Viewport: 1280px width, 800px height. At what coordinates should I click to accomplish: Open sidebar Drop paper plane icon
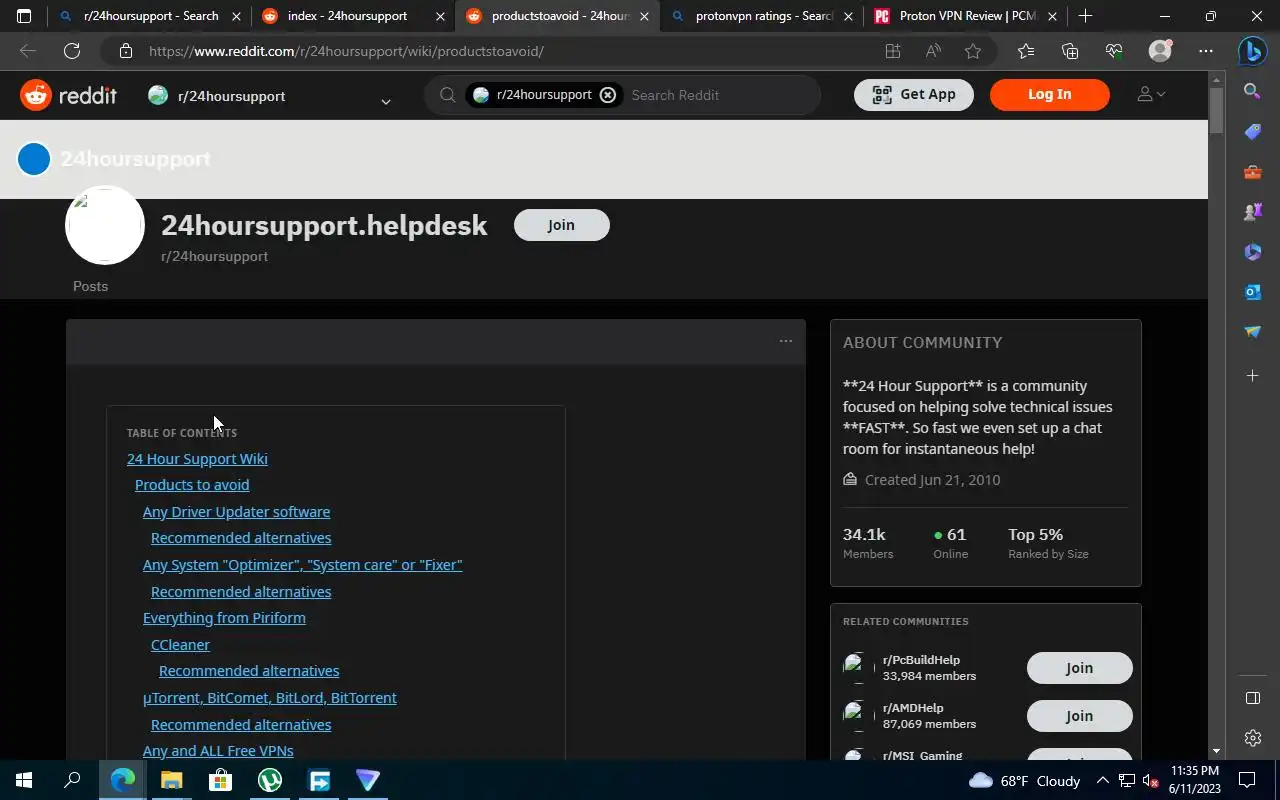point(1252,332)
